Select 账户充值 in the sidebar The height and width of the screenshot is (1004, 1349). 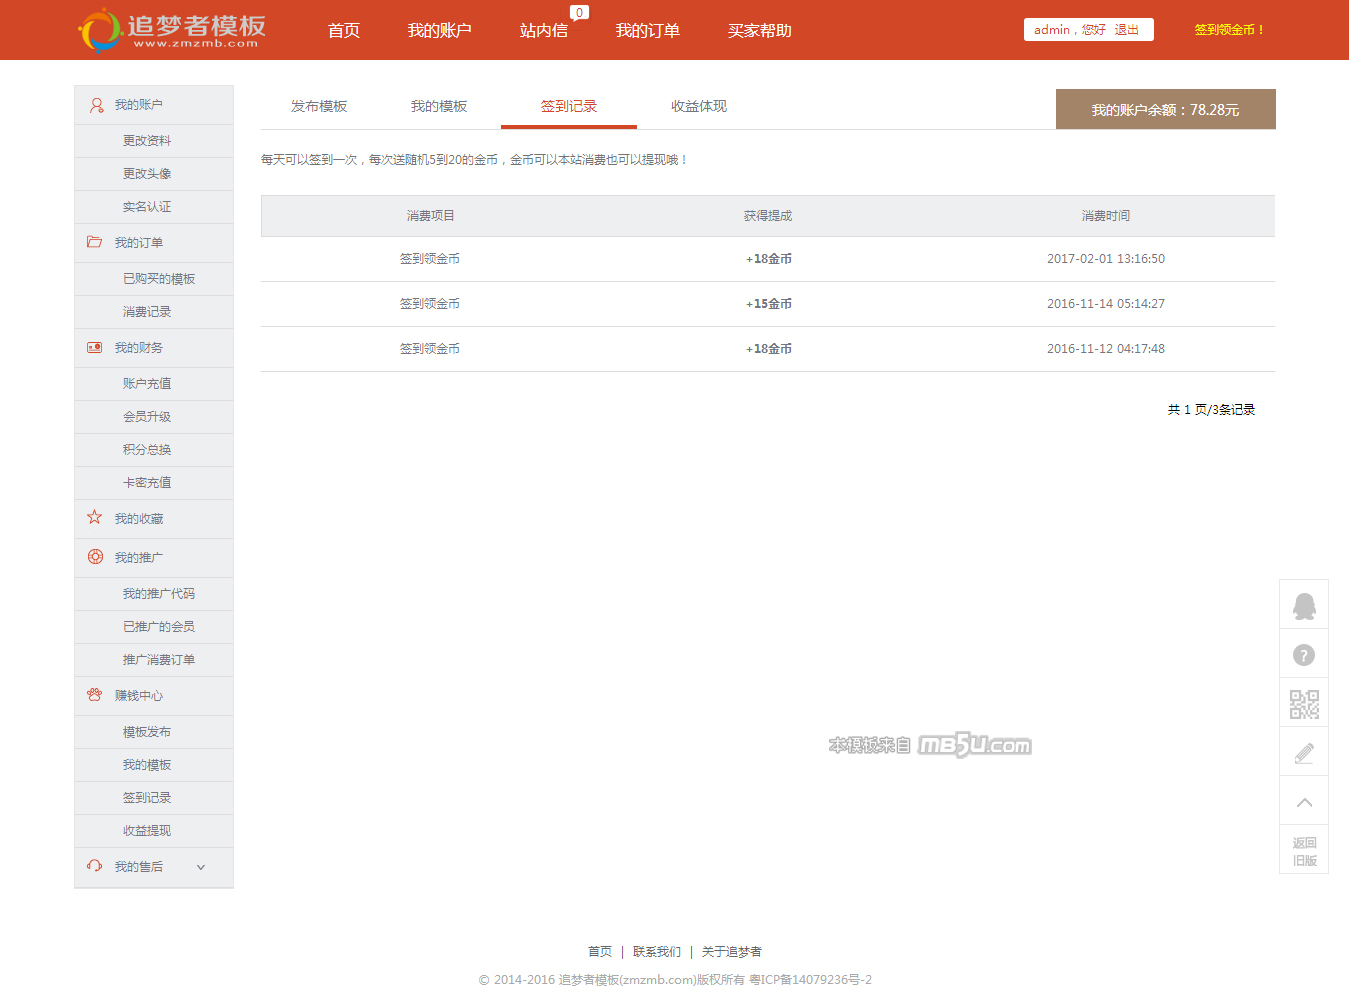147,384
